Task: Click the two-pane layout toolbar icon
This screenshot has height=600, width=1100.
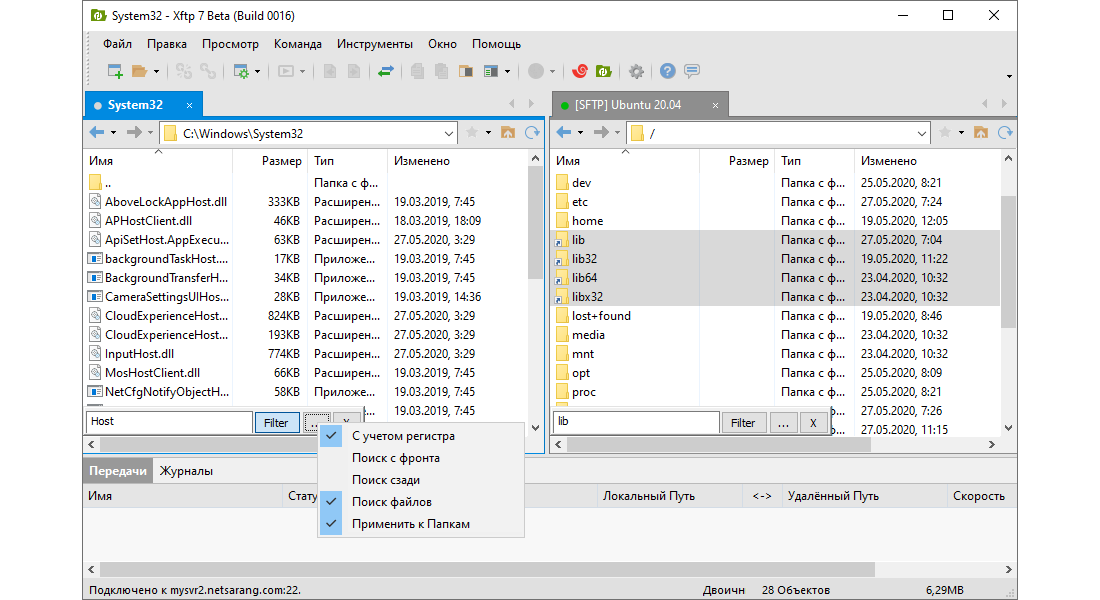Action: pyautogui.click(x=466, y=71)
